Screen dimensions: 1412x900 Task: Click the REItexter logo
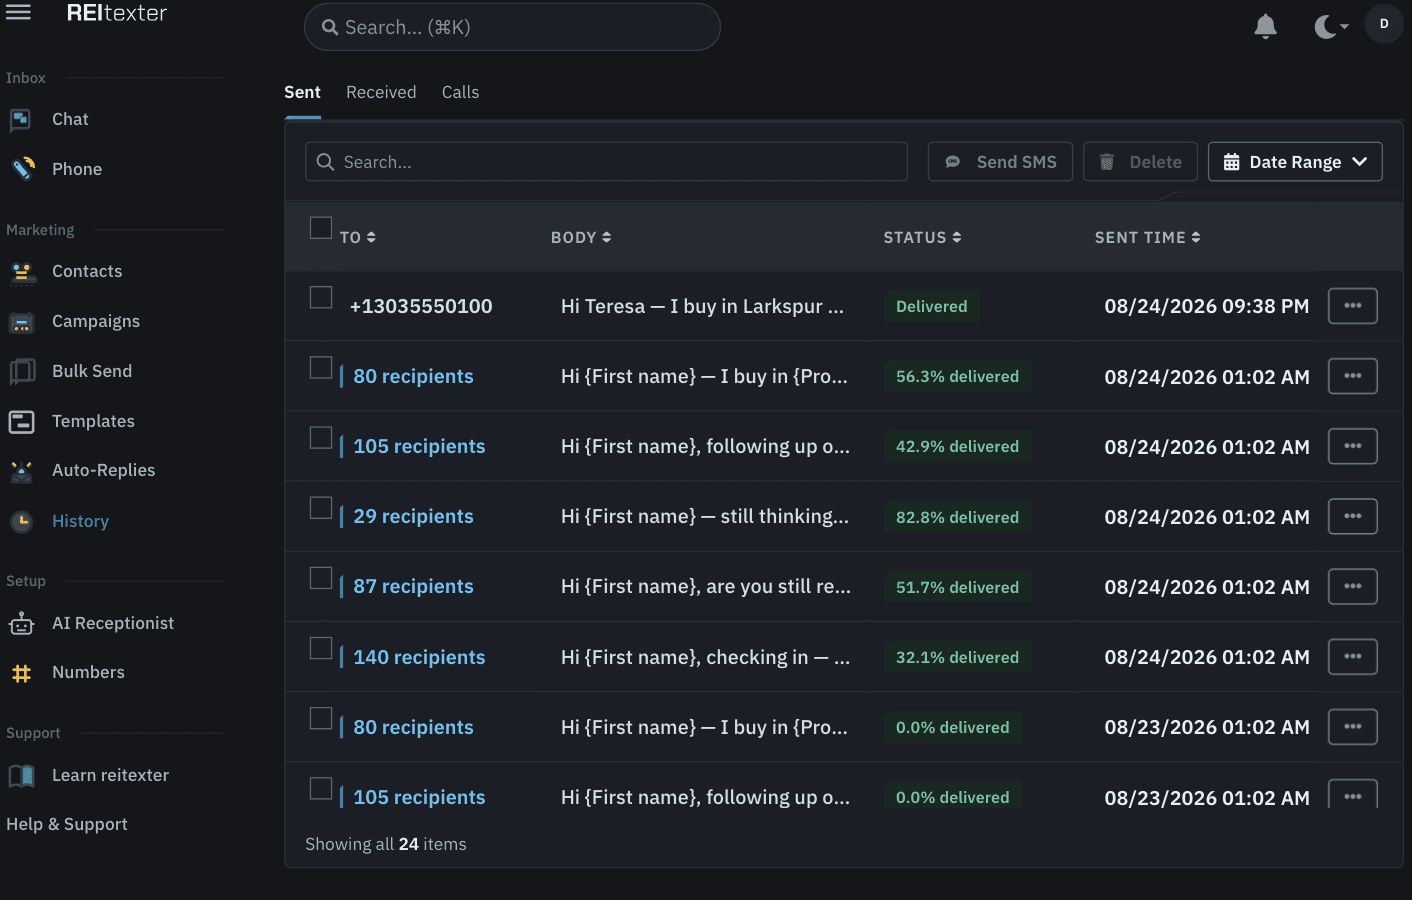pyautogui.click(x=117, y=13)
